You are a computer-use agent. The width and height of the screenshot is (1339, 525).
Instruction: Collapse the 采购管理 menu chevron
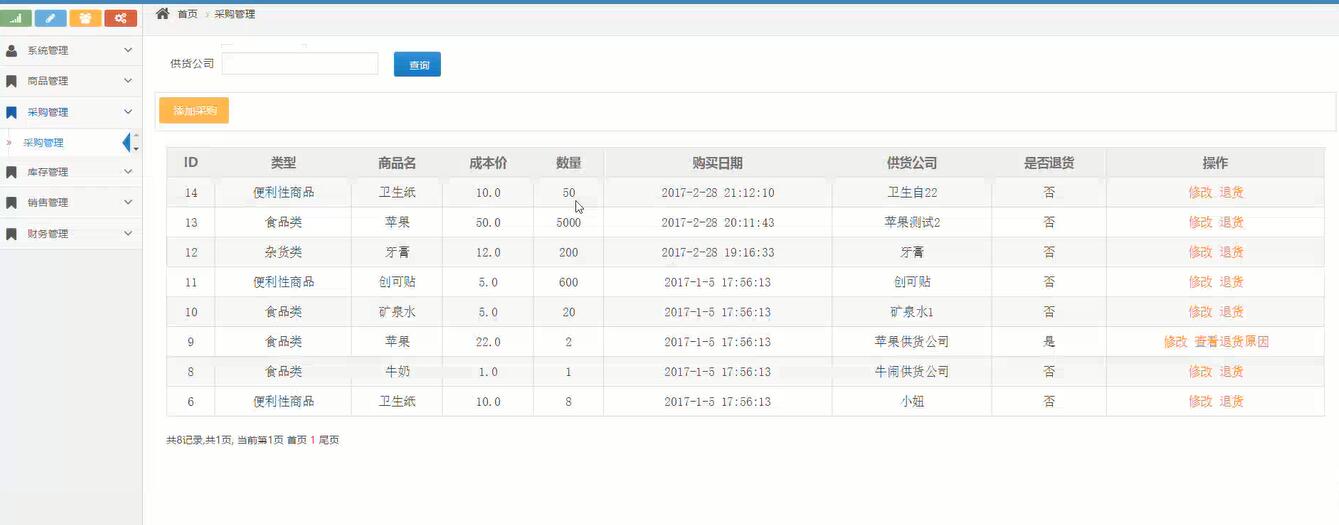click(128, 112)
